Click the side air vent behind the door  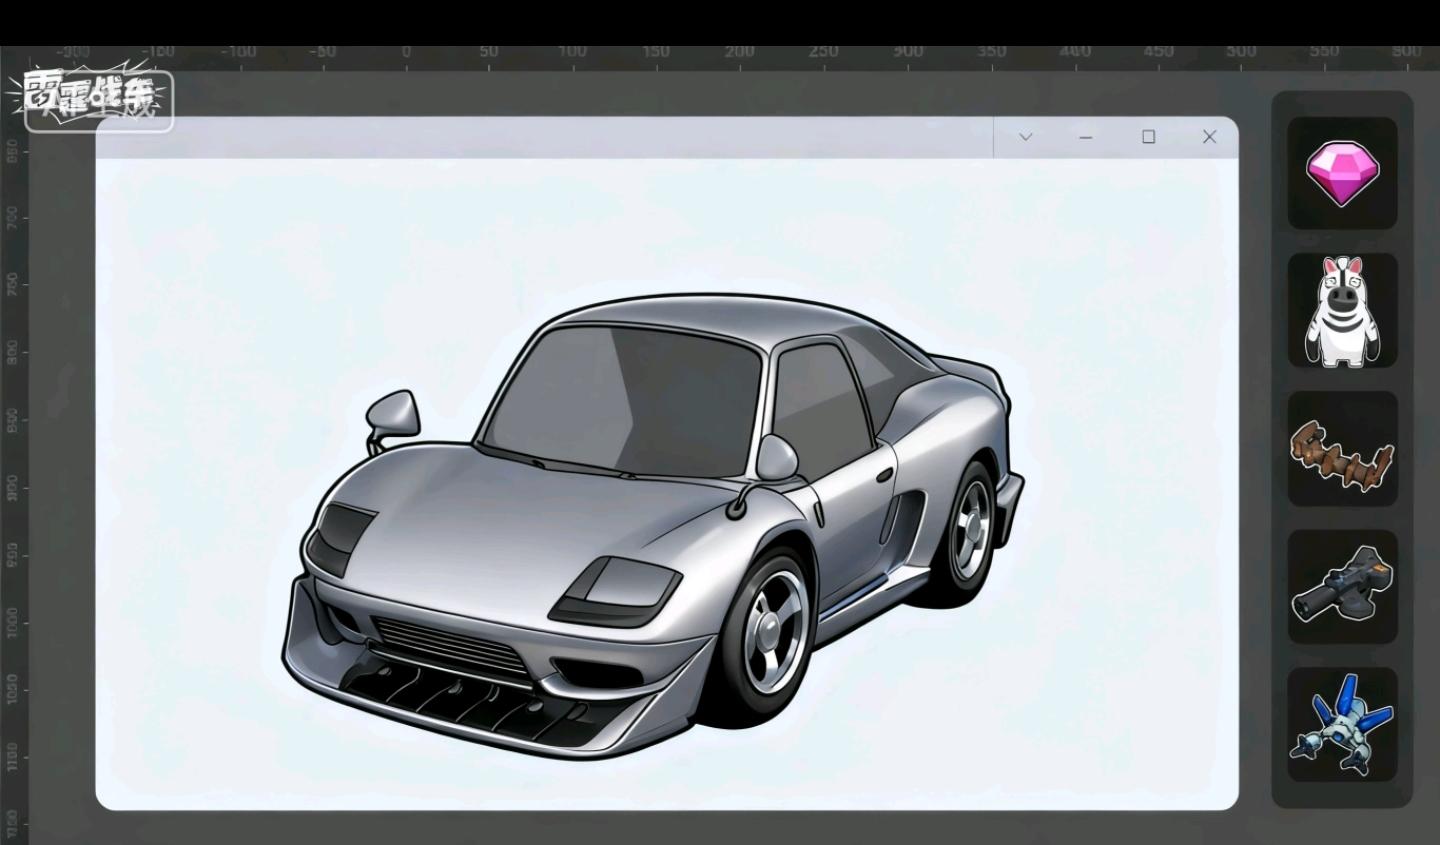(891, 516)
